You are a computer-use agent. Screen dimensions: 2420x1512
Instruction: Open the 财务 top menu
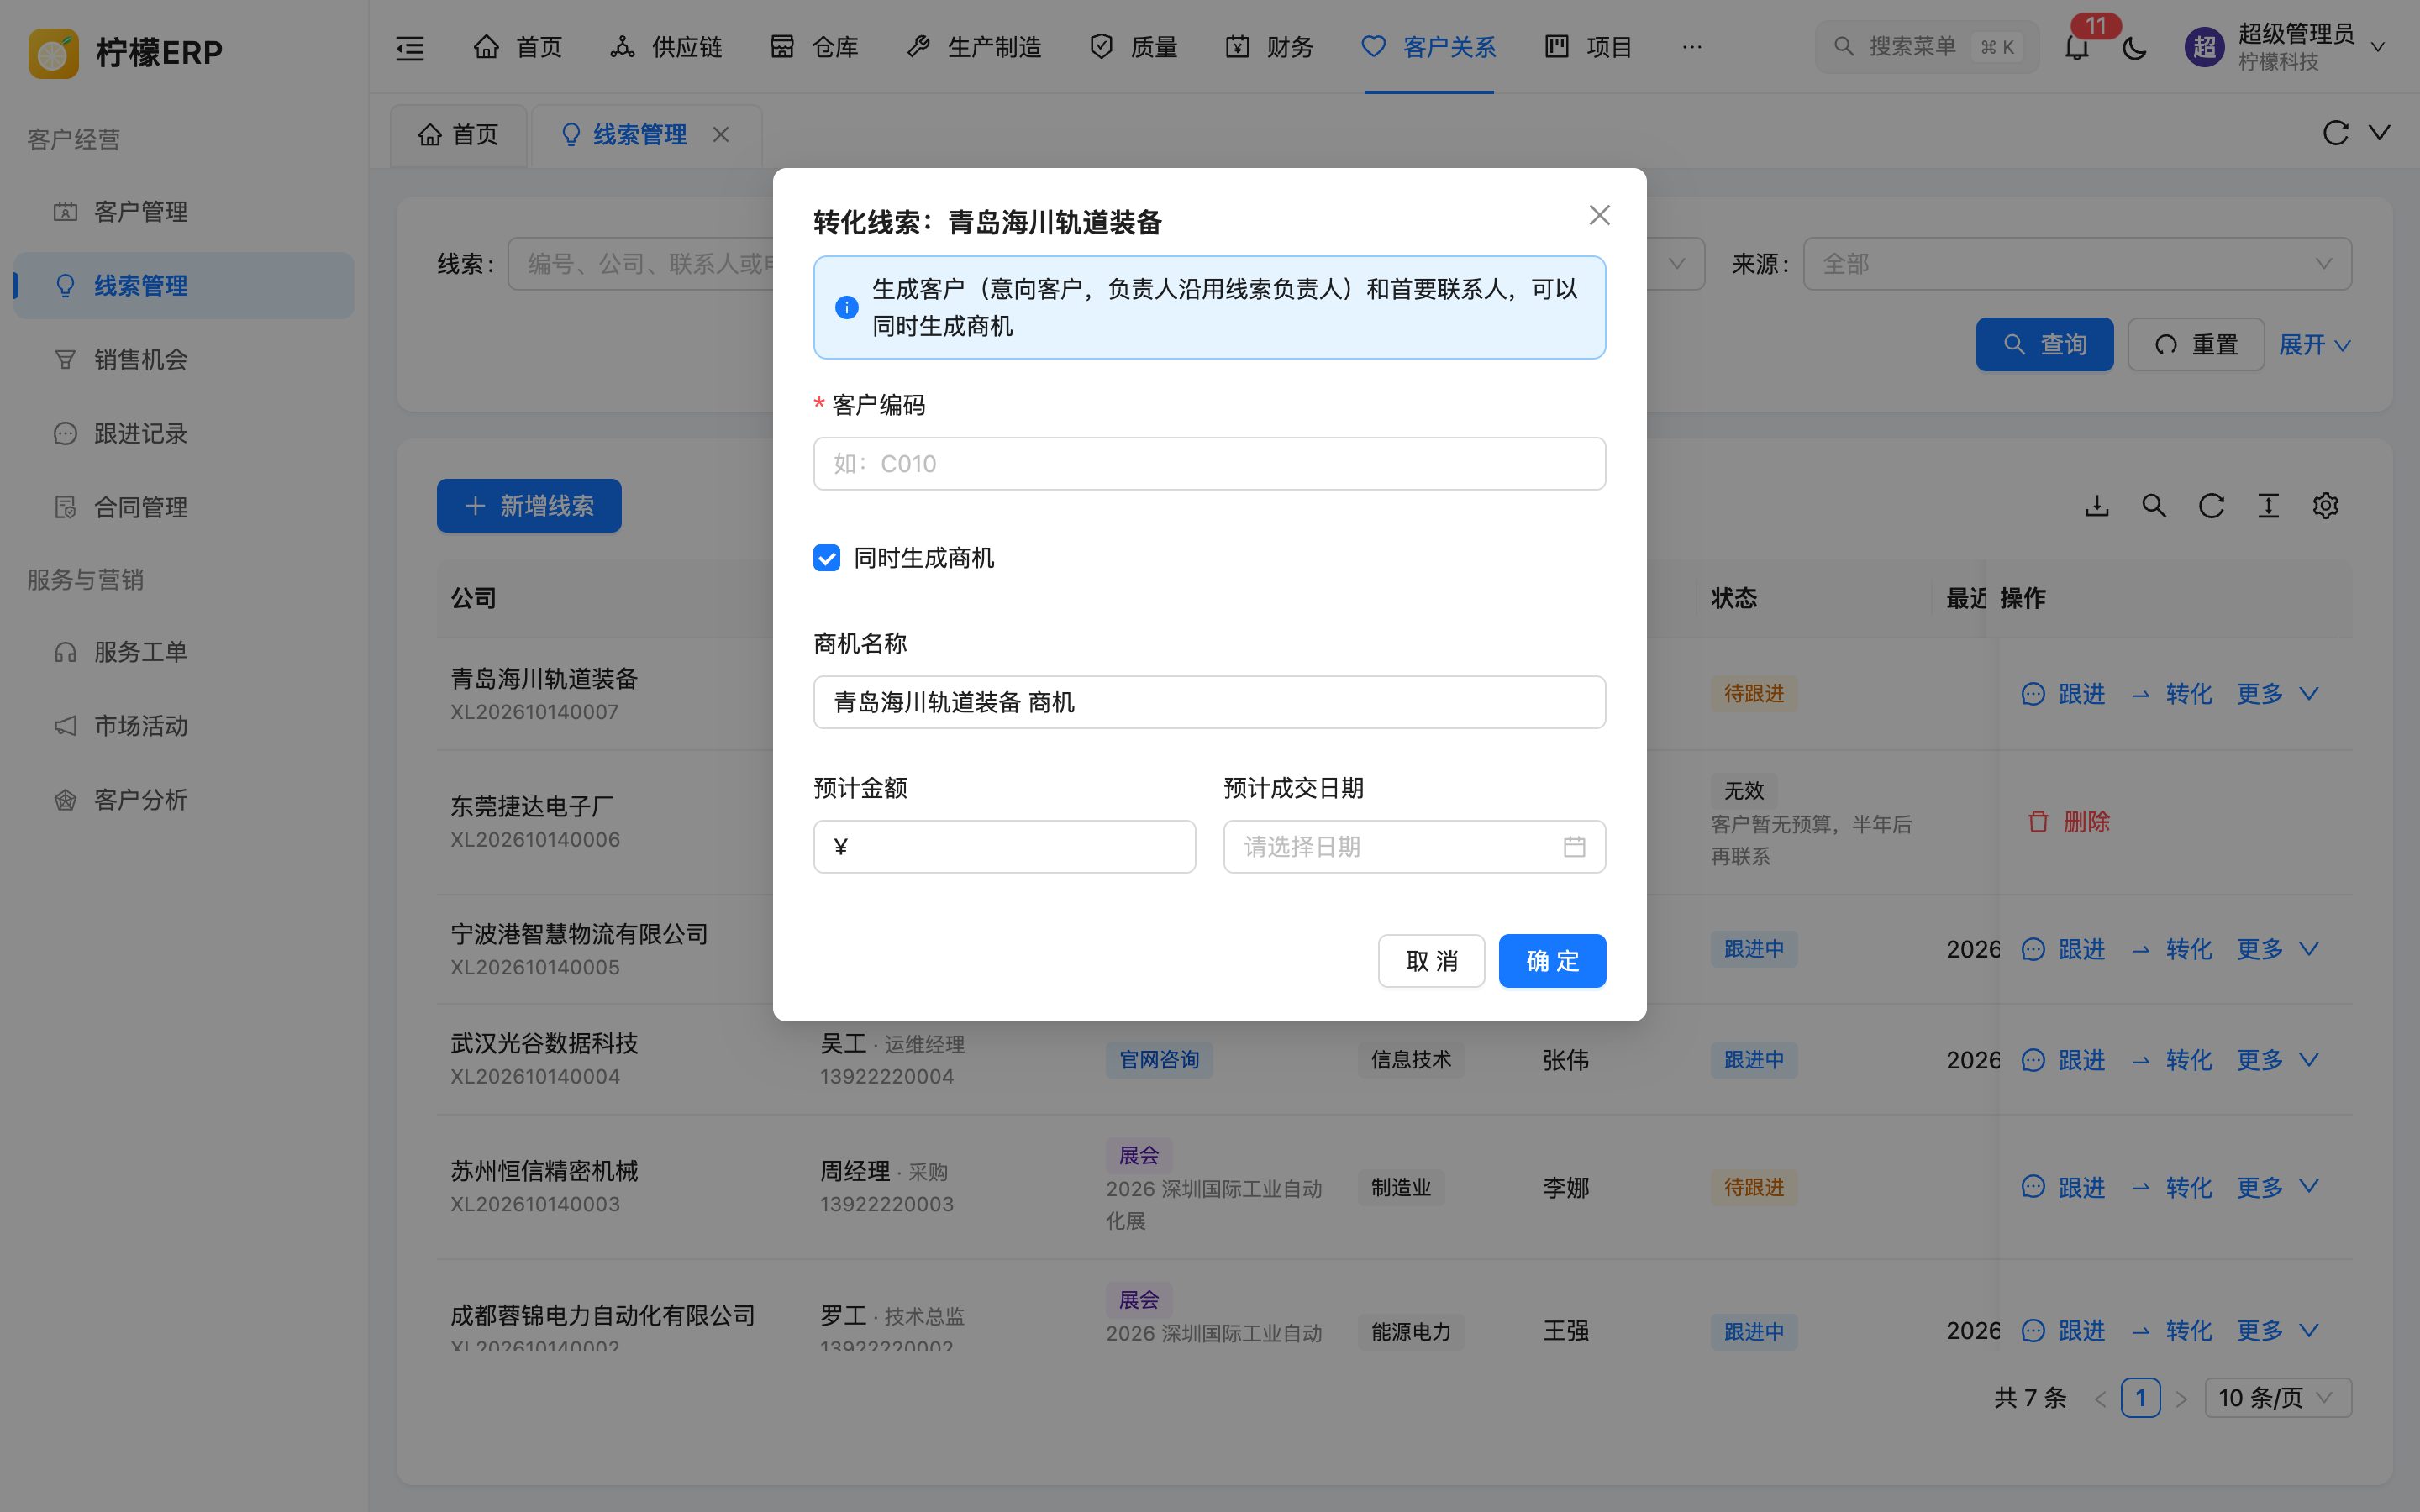pyautogui.click(x=1269, y=47)
